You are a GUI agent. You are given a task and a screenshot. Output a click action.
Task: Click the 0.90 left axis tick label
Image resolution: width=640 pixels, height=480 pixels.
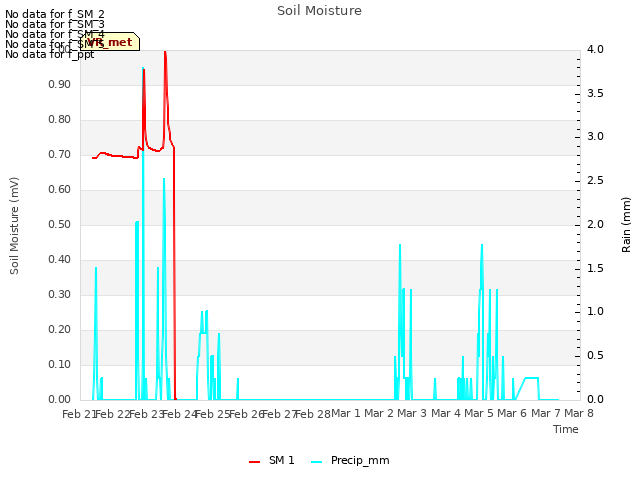(x=60, y=84)
